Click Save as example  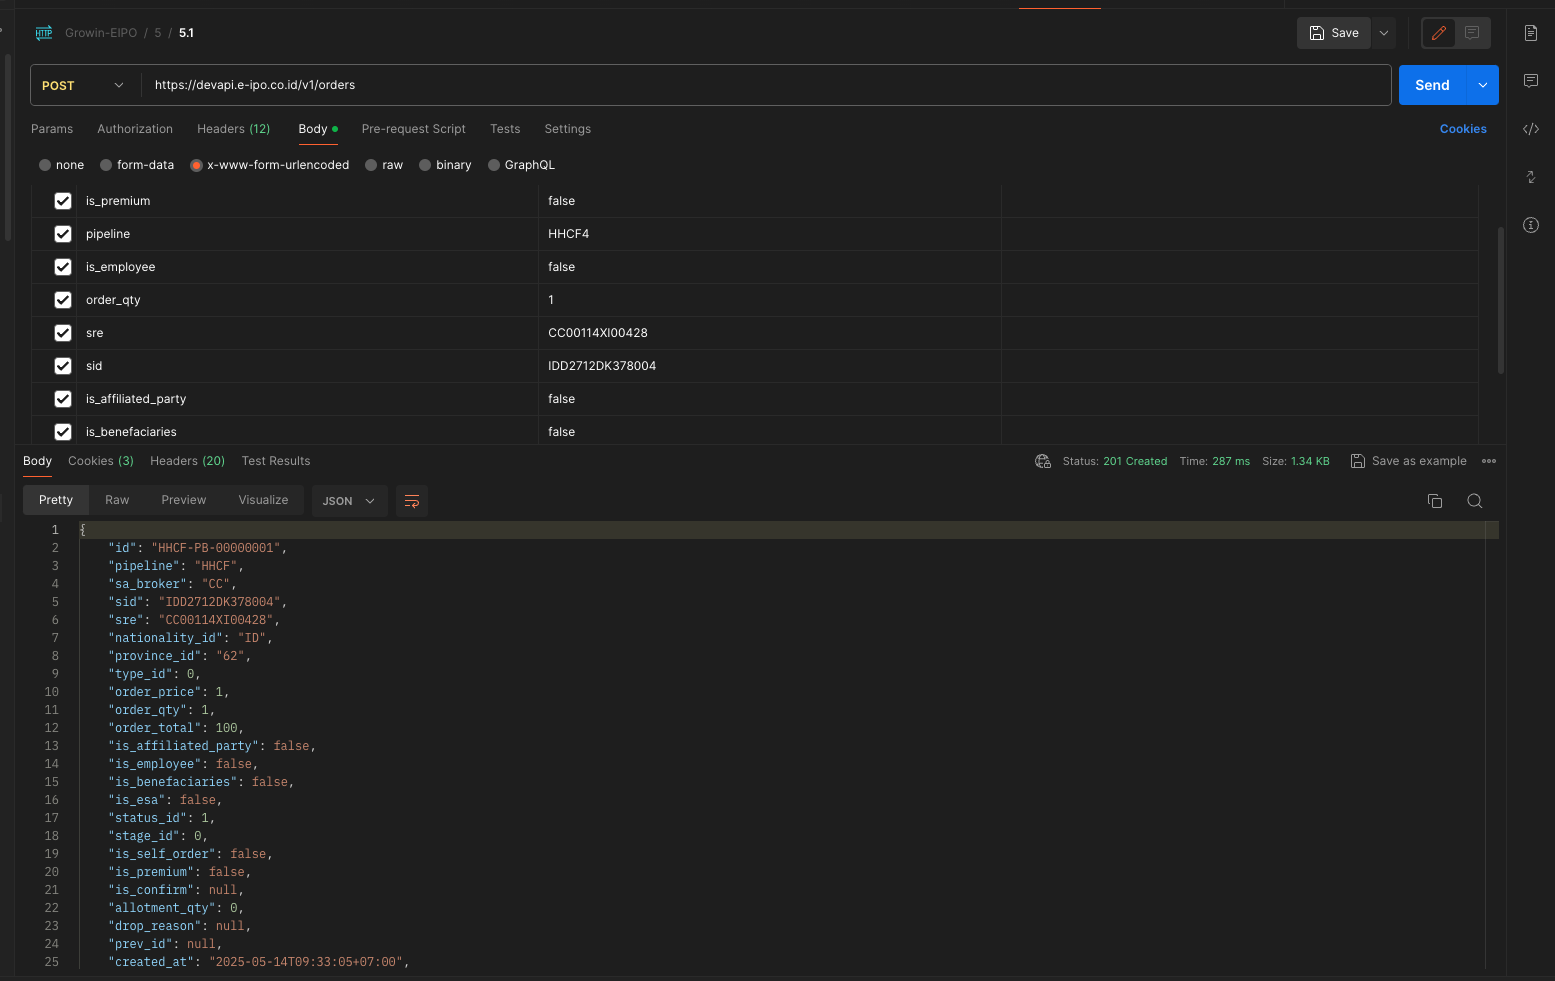[x=1408, y=461]
